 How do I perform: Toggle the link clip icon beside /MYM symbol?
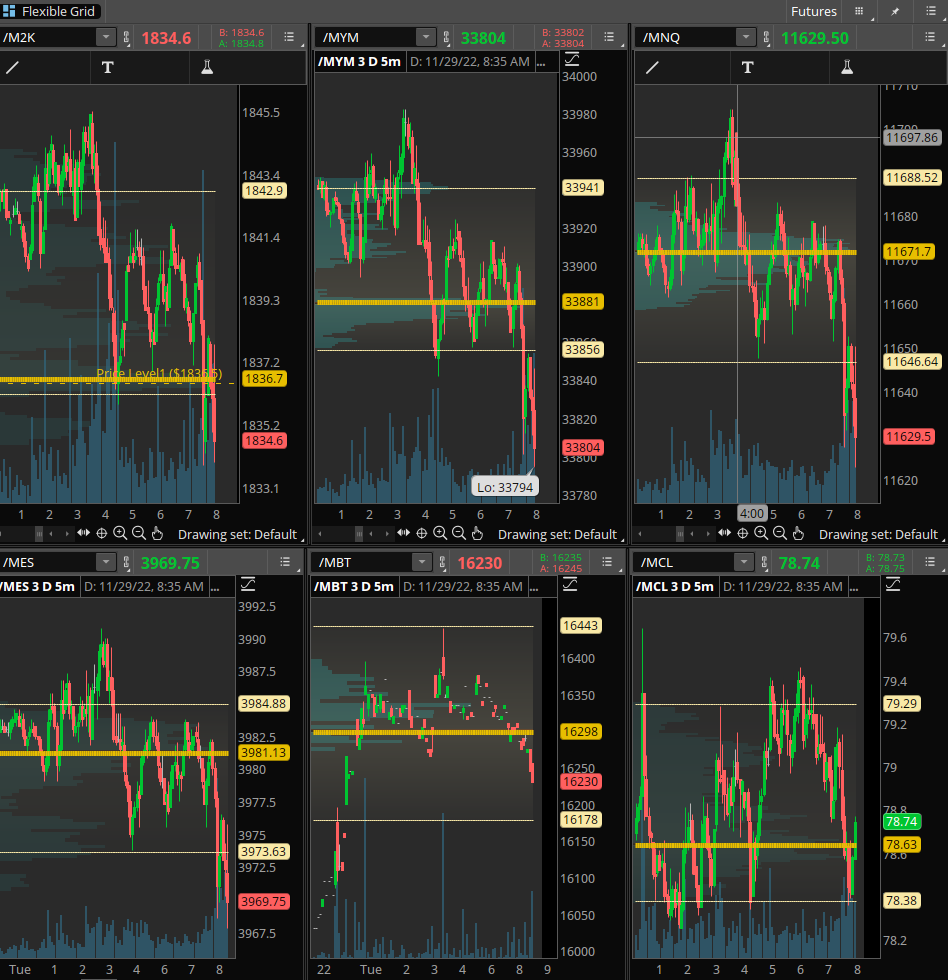click(446, 38)
